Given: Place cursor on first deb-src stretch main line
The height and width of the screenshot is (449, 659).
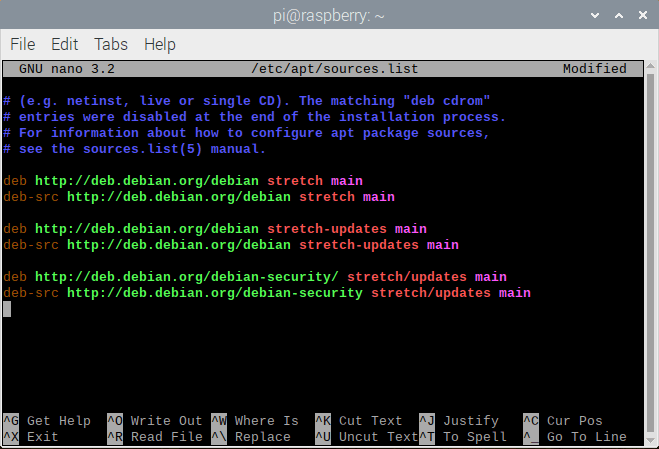Looking at the screenshot, I should pos(200,197).
